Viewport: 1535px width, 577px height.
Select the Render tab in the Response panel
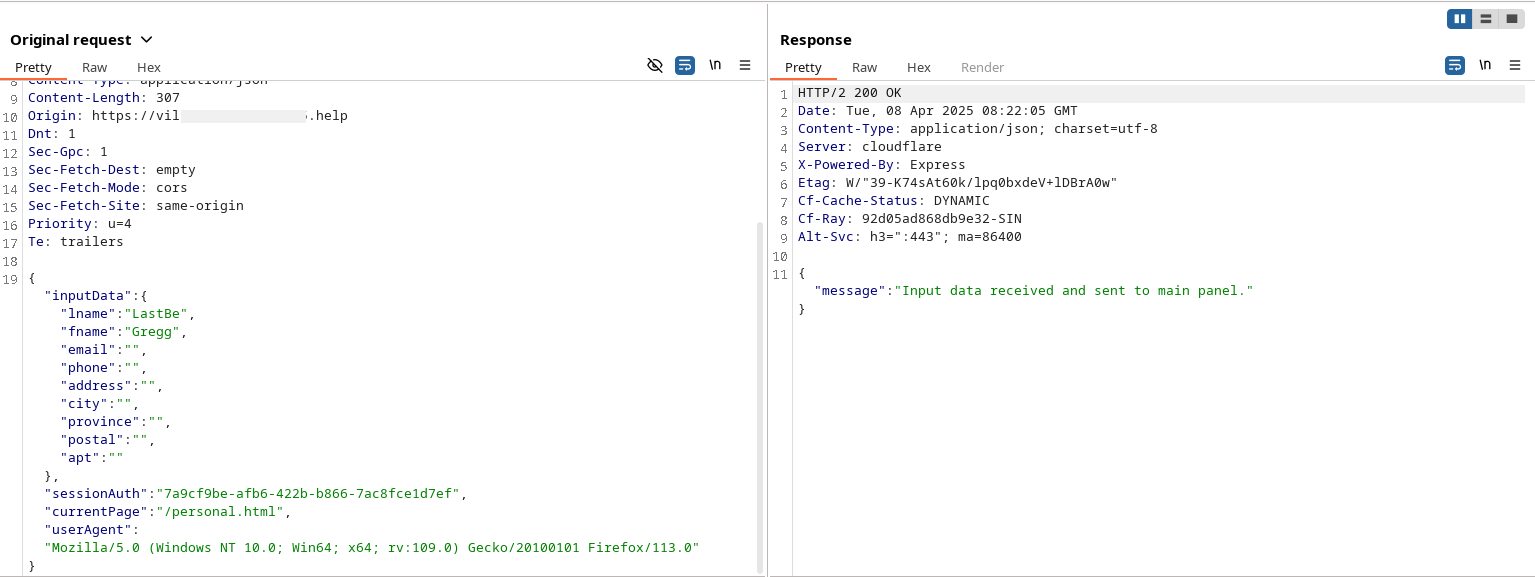click(982, 67)
